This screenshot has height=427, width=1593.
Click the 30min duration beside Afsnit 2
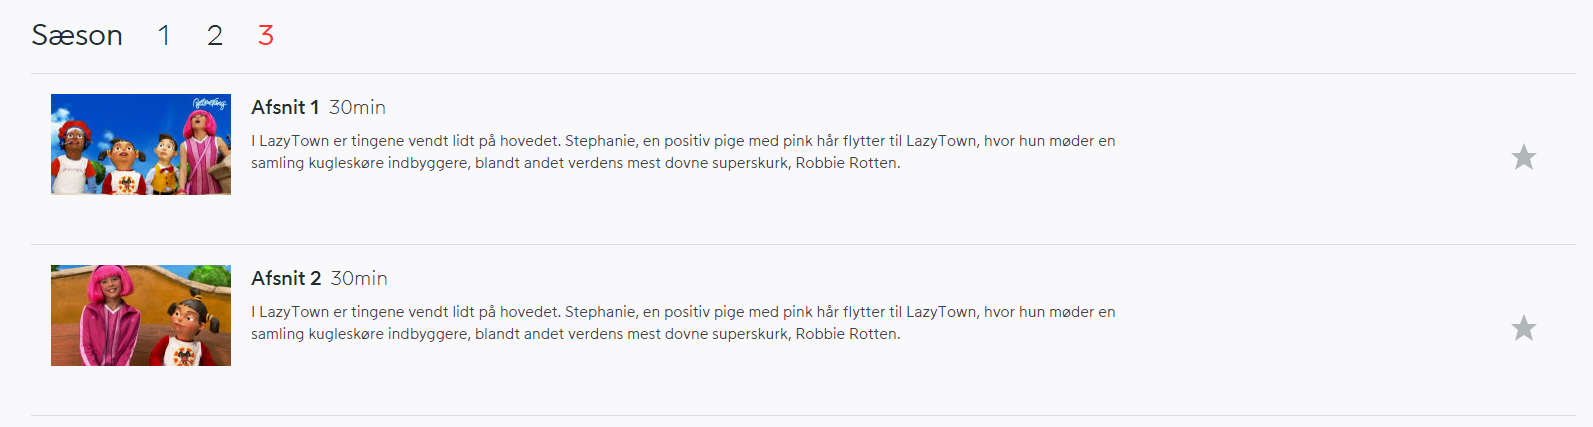359,278
